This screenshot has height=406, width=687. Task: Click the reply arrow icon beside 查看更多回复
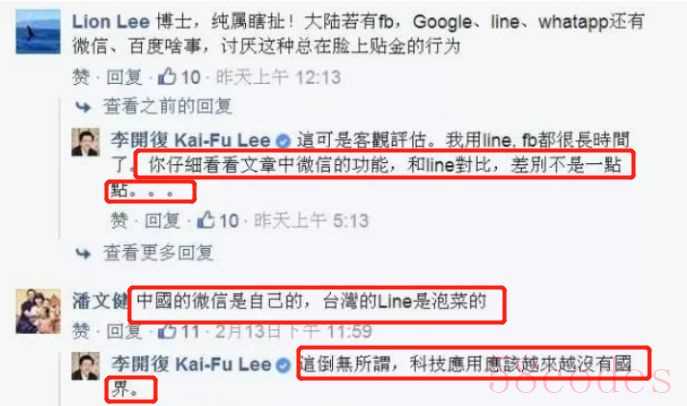click(83, 253)
